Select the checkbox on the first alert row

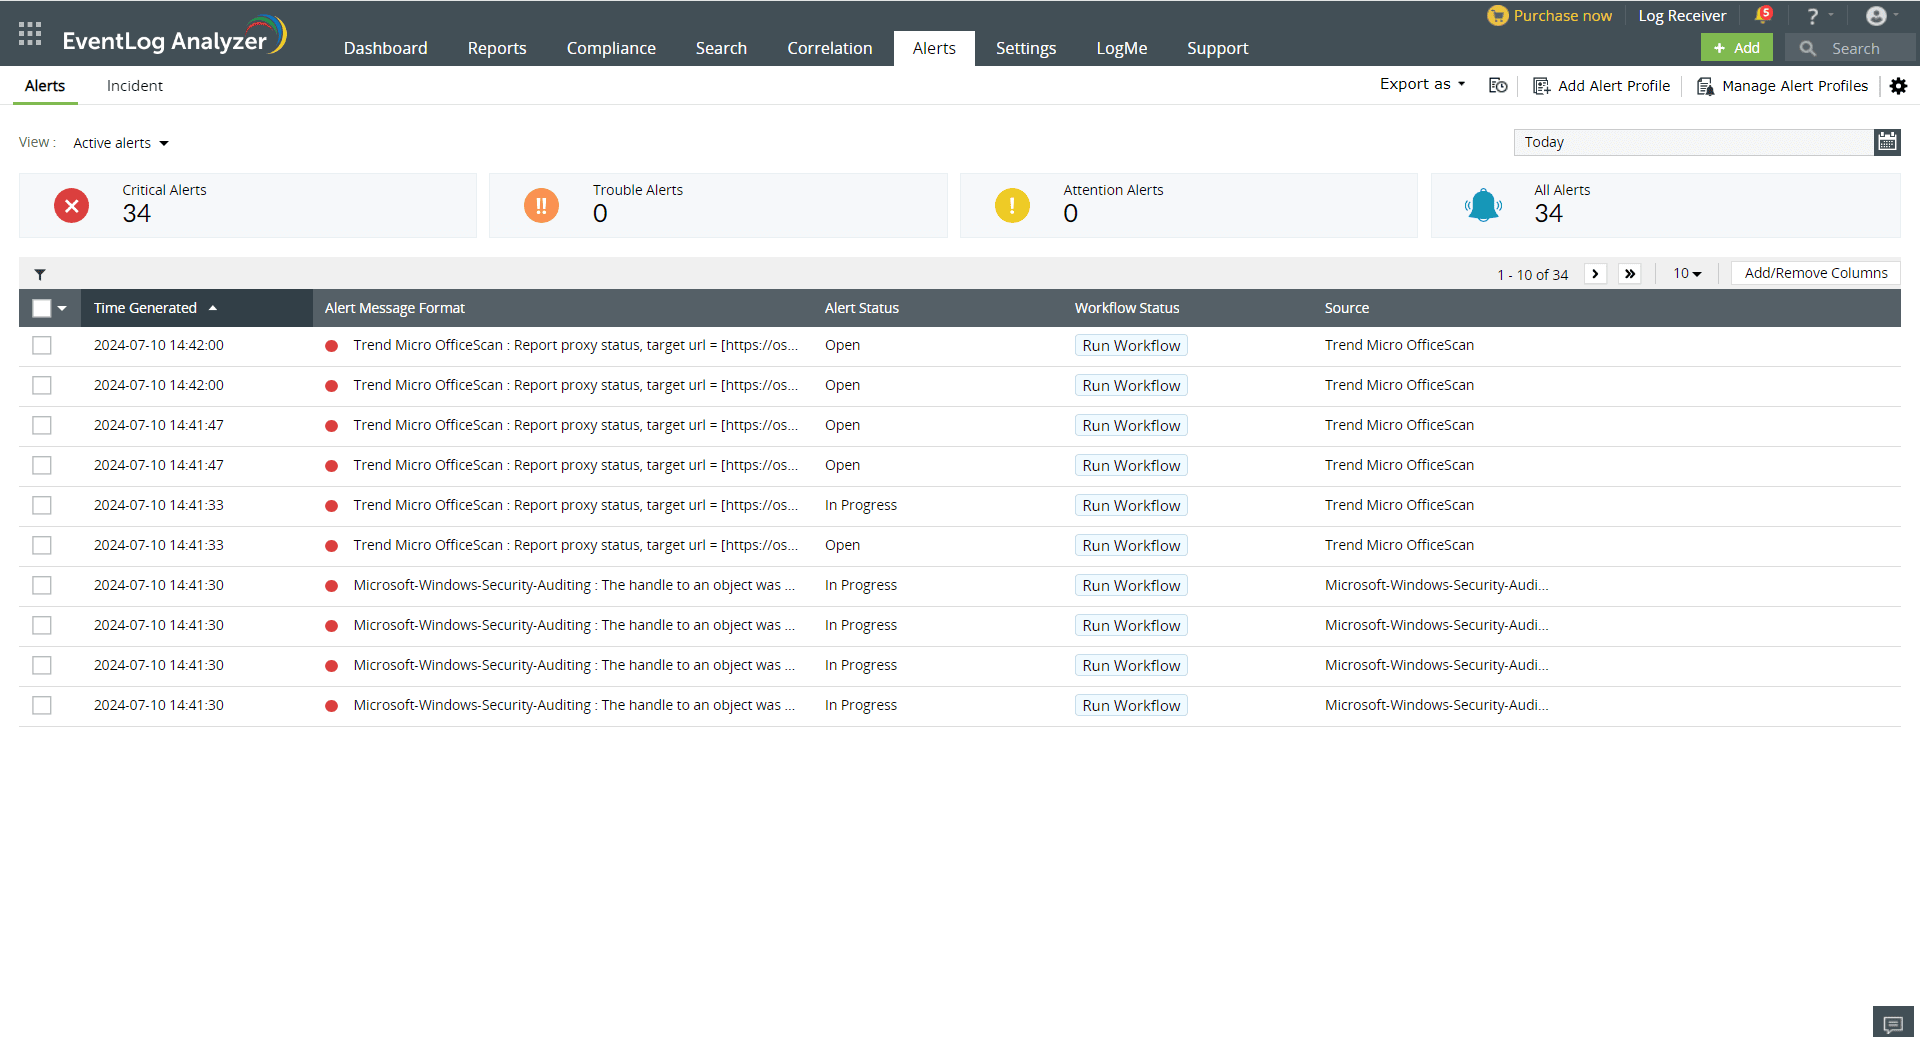click(x=41, y=345)
